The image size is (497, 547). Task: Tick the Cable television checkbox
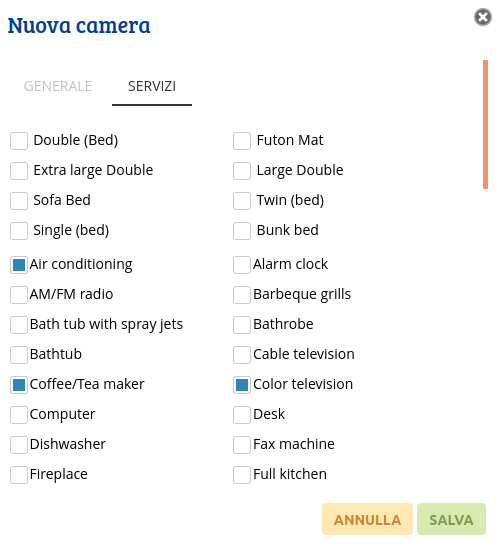(x=242, y=355)
